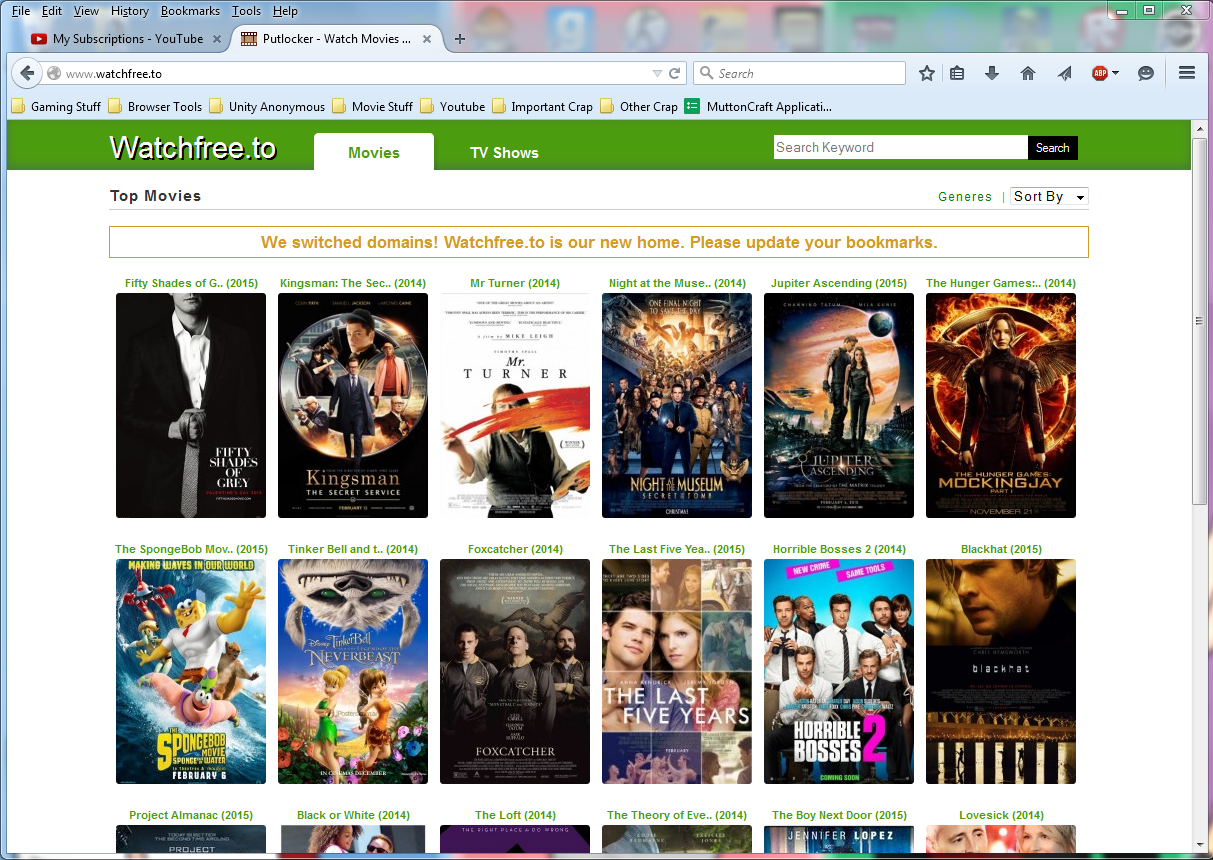1213x860 pixels.
Task: Click the Horrible Bosses 2 poster
Action: pos(839,671)
